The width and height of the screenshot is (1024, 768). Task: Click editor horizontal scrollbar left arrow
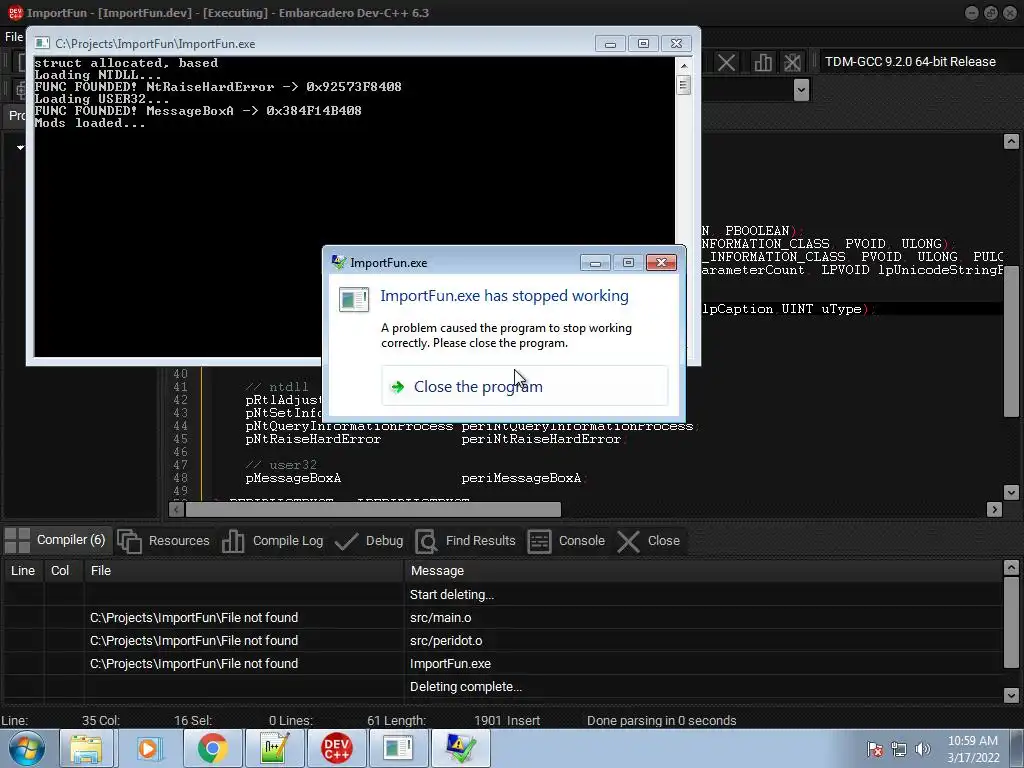[x=176, y=509]
